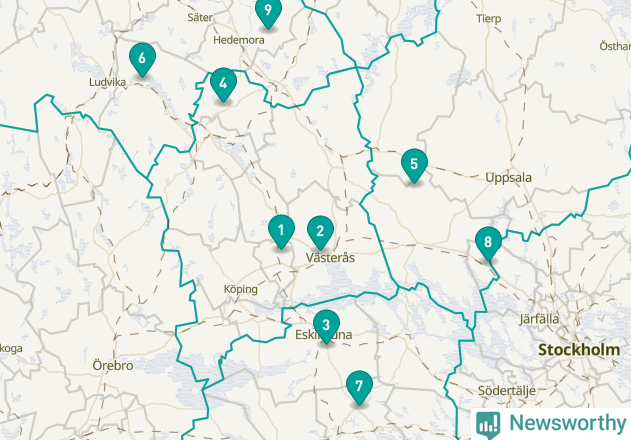Select the Örebro label on map
Screen dimensions: 631x440
[113, 366]
